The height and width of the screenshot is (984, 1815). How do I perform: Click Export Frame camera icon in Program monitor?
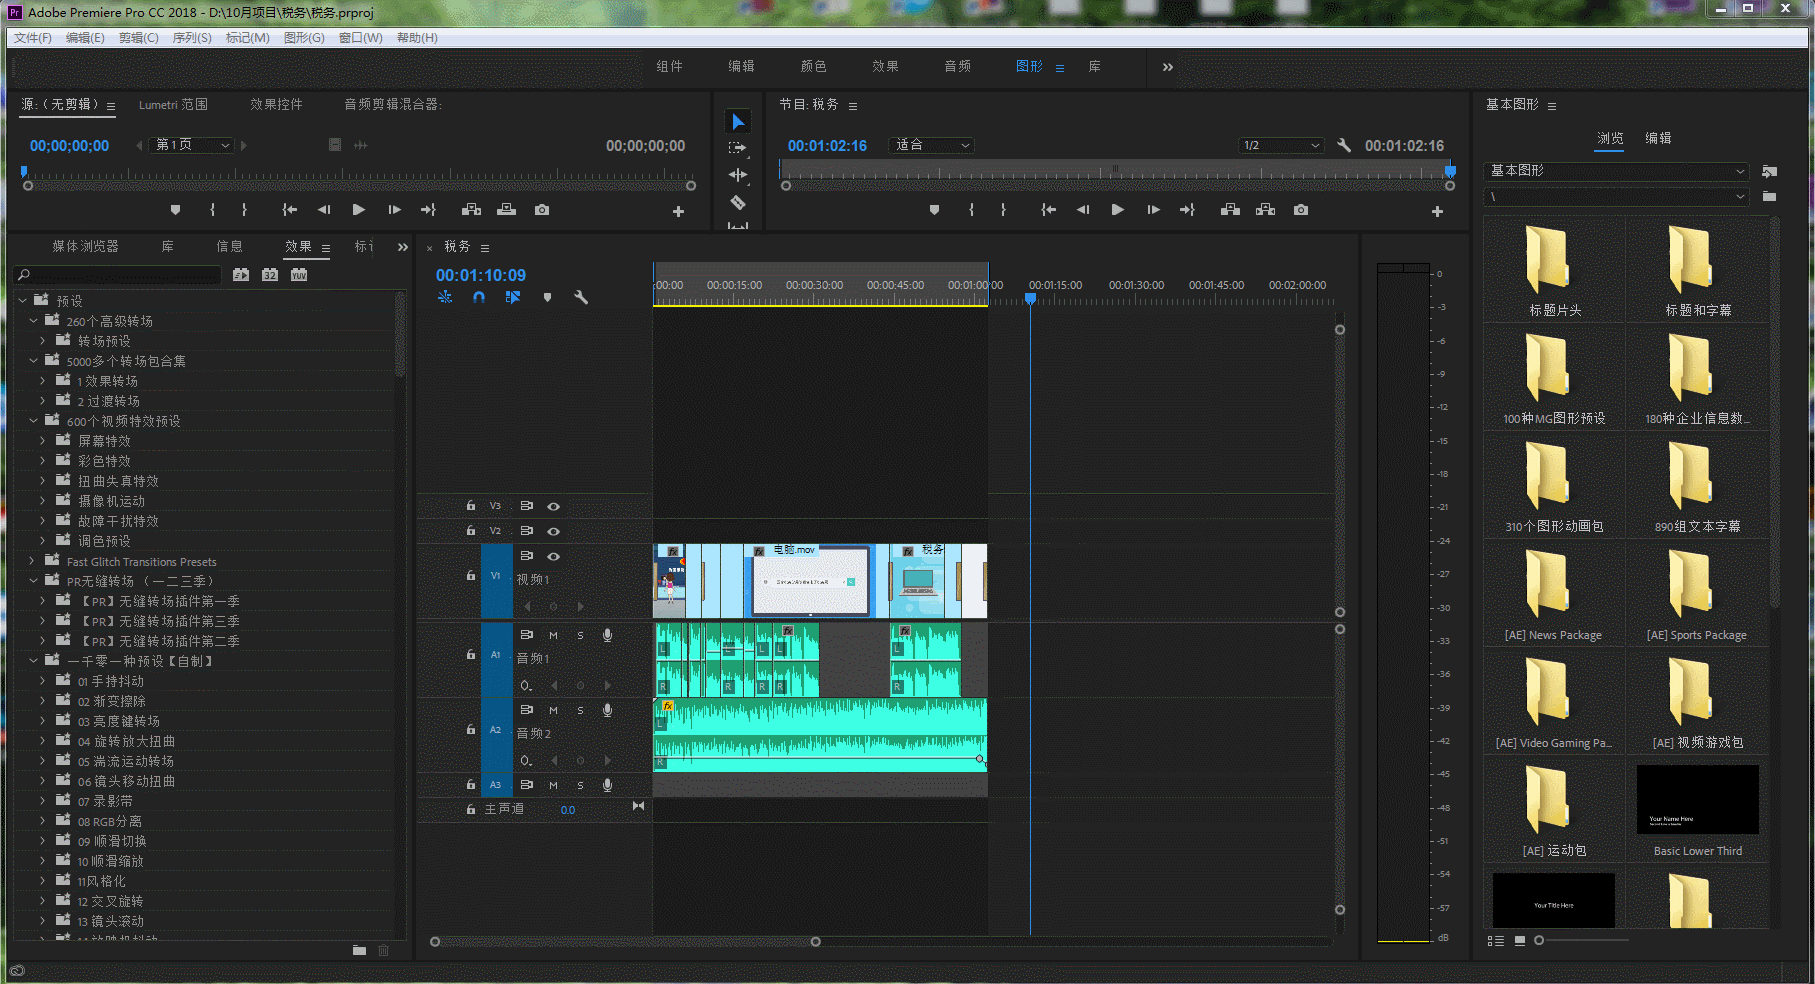(1300, 210)
